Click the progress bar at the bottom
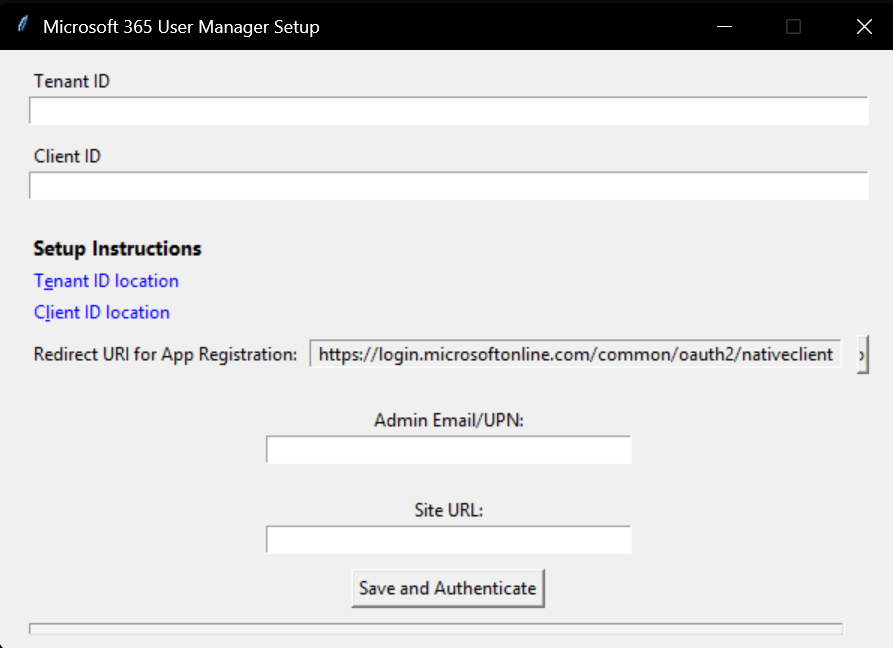This screenshot has width=893, height=648. [x=436, y=629]
